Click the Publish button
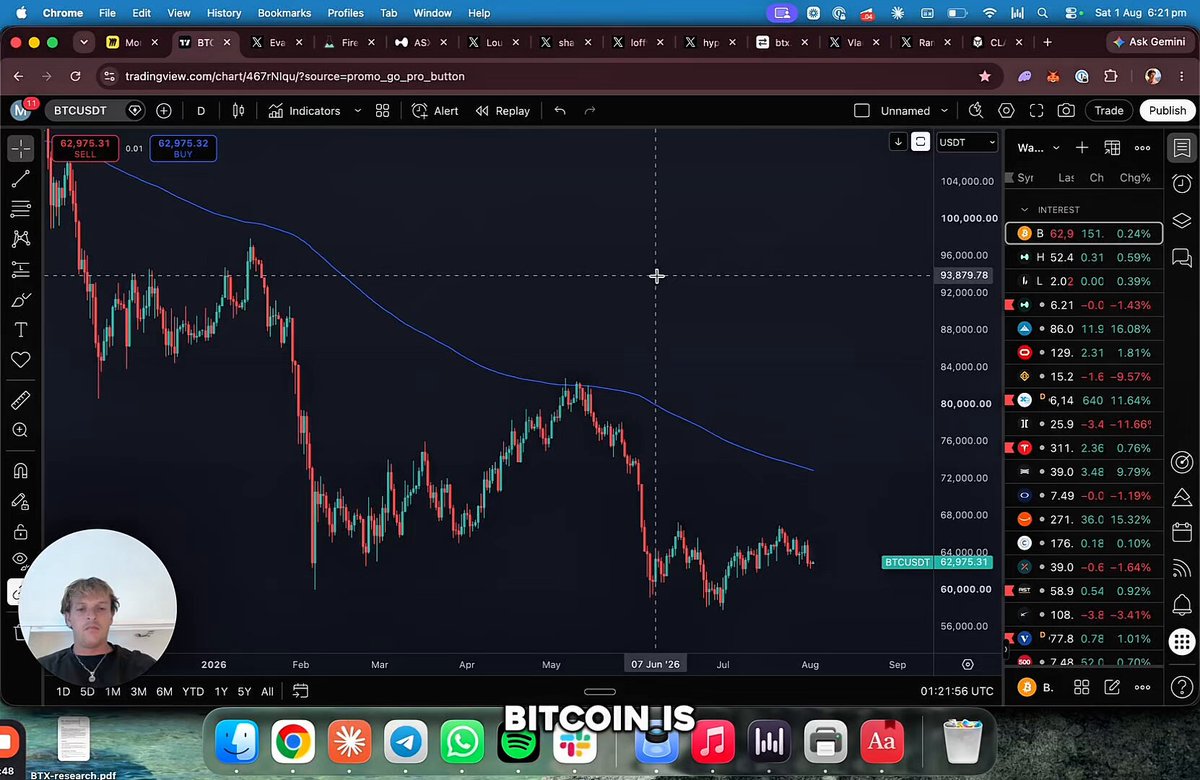Image resolution: width=1200 pixels, height=780 pixels. tap(1167, 111)
